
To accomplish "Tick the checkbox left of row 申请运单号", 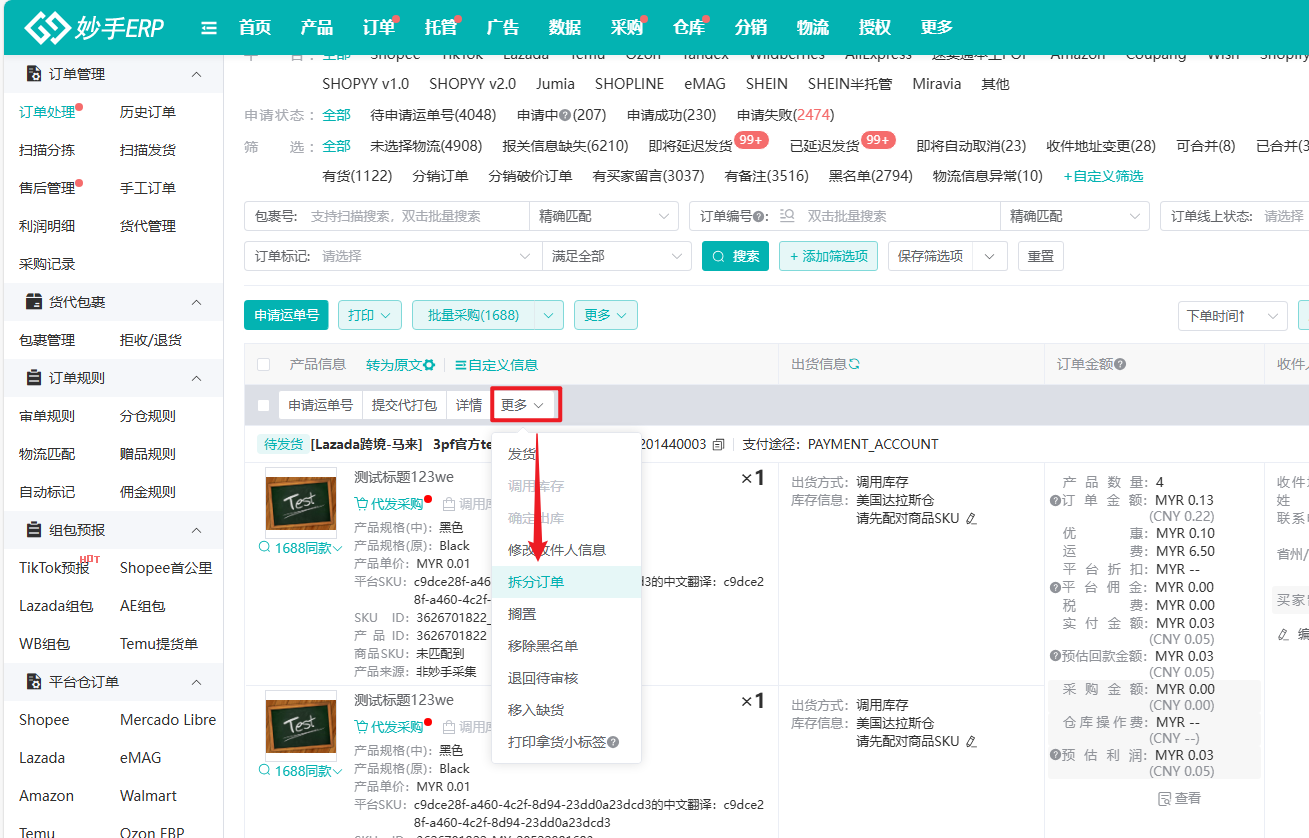I will pyautogui.click(x=264, y=405).
